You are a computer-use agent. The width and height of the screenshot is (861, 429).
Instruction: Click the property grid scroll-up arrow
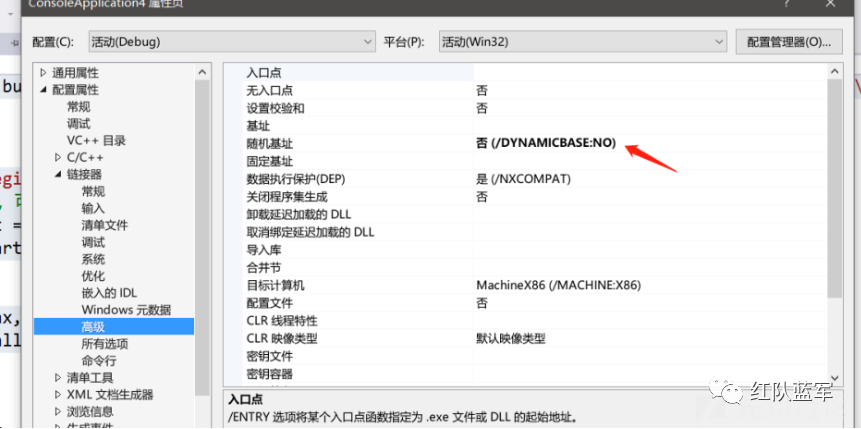click(x=835, y=72)
